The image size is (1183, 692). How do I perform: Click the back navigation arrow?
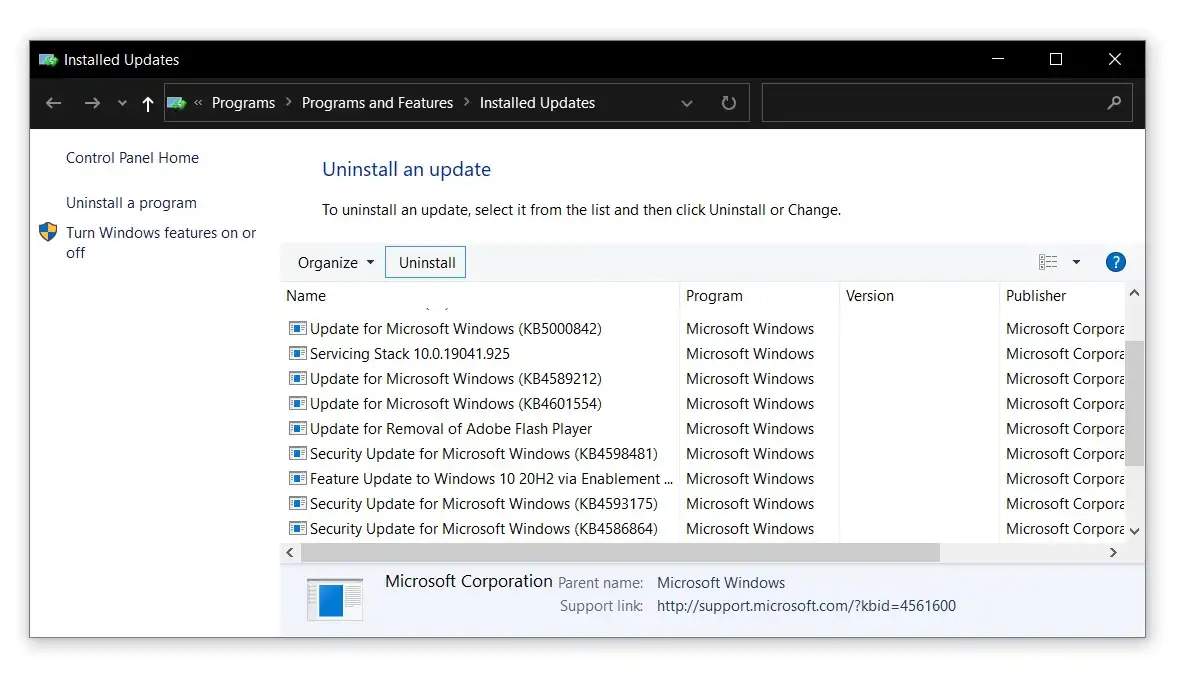(53, 103)
